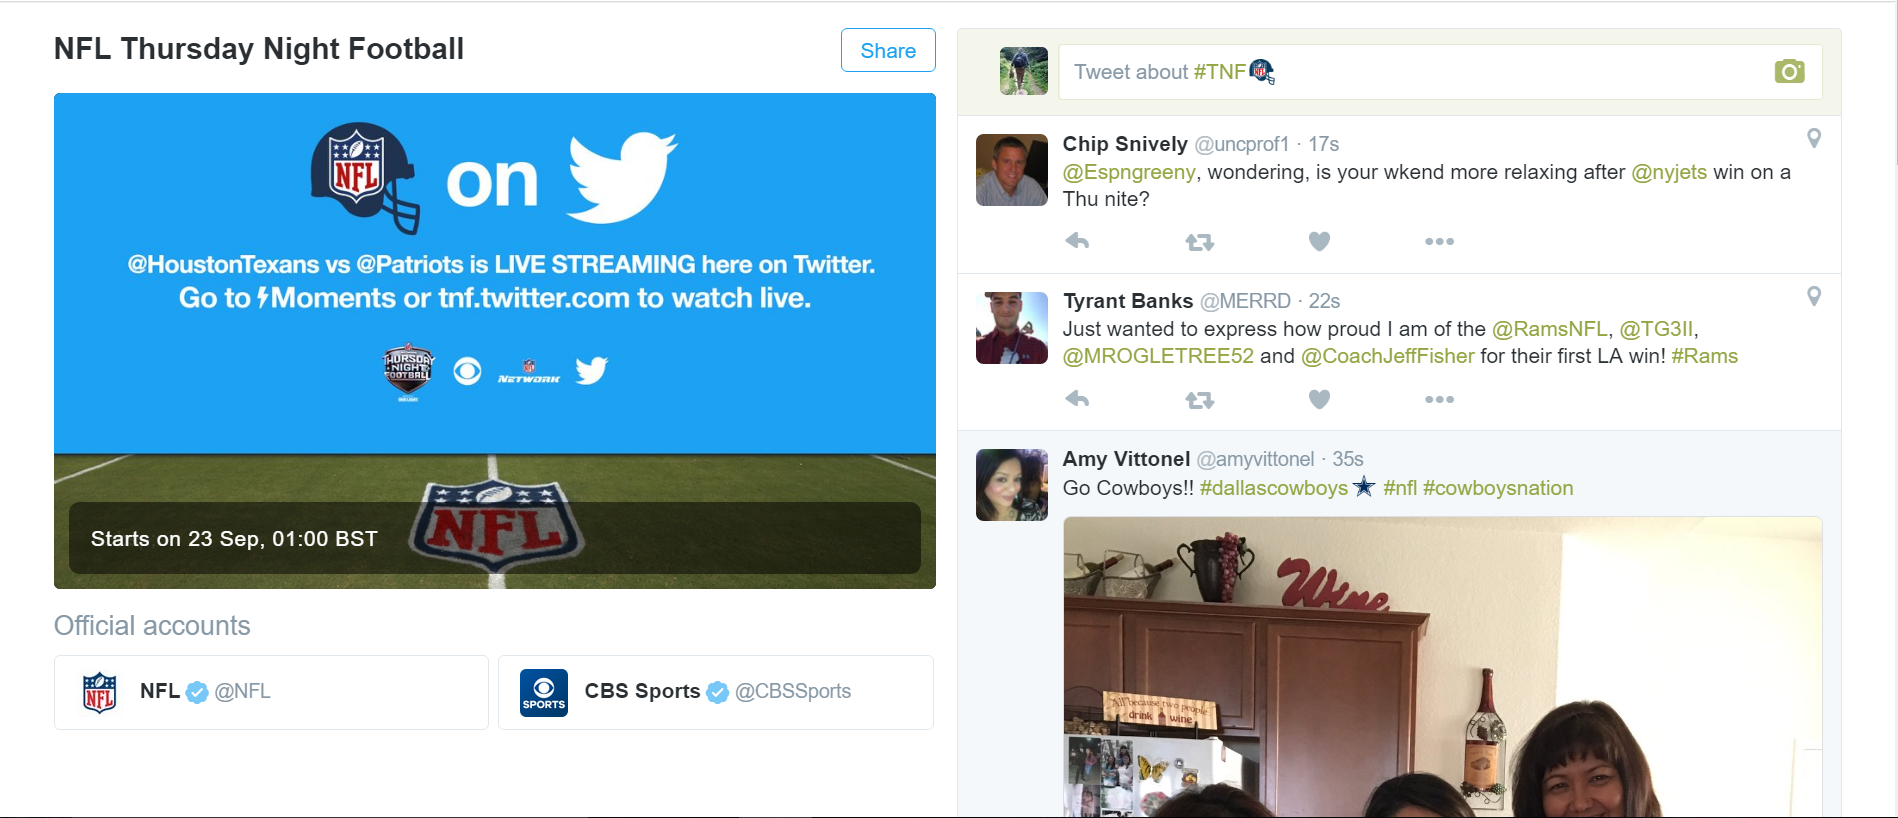Click the 17s timestamp on Chip's tweet
This screenshot has height=818, width=1898.
[x=1324, y=144]
